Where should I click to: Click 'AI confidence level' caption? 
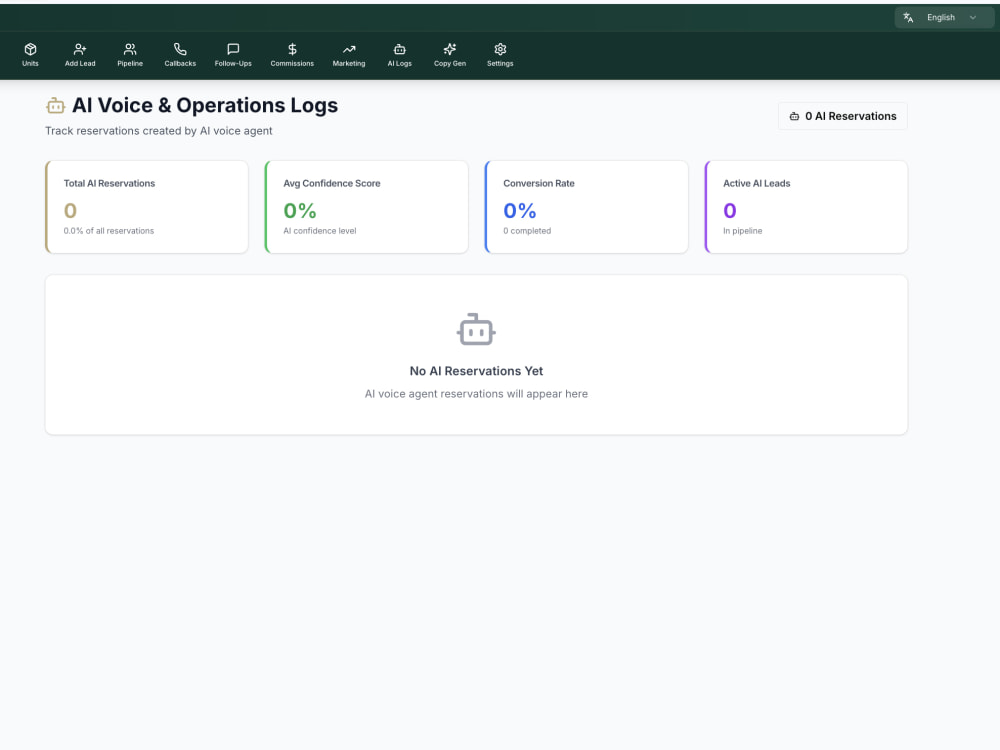click(320, 231)
